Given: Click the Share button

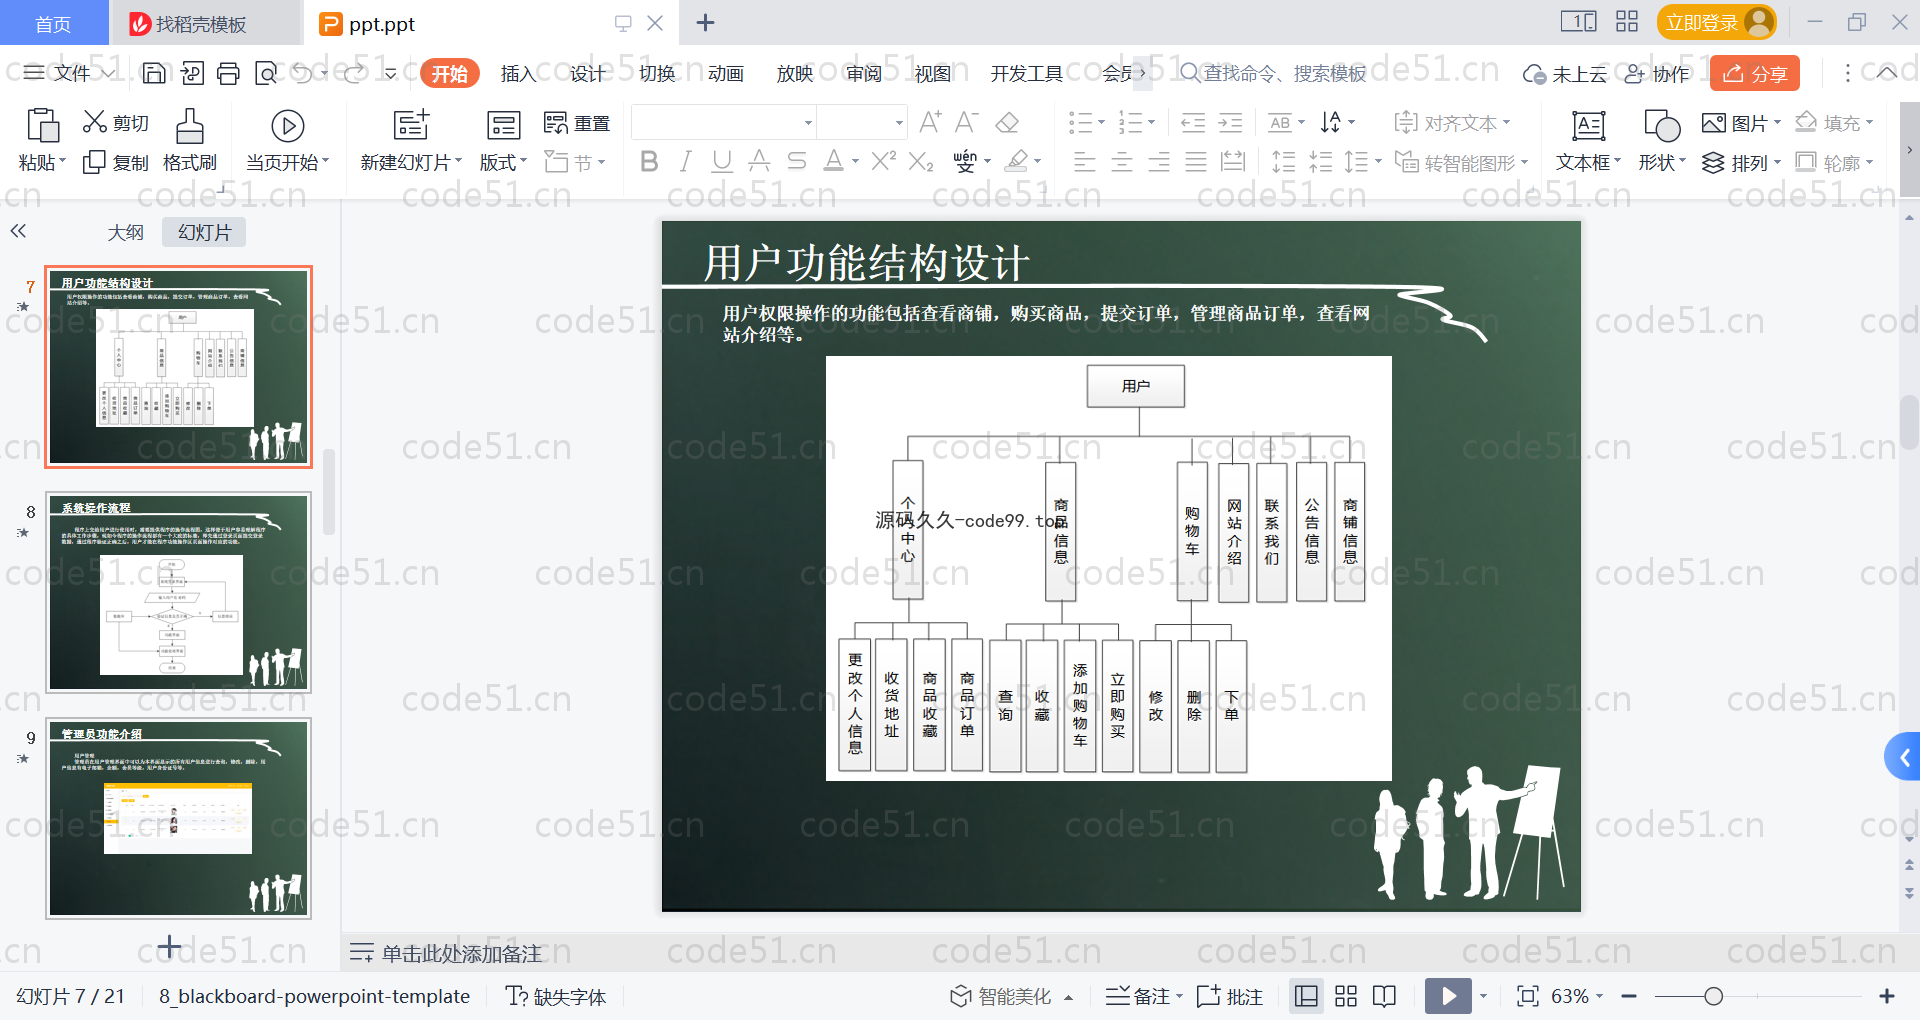Looking at the screenshot, I should (1755, 73).
